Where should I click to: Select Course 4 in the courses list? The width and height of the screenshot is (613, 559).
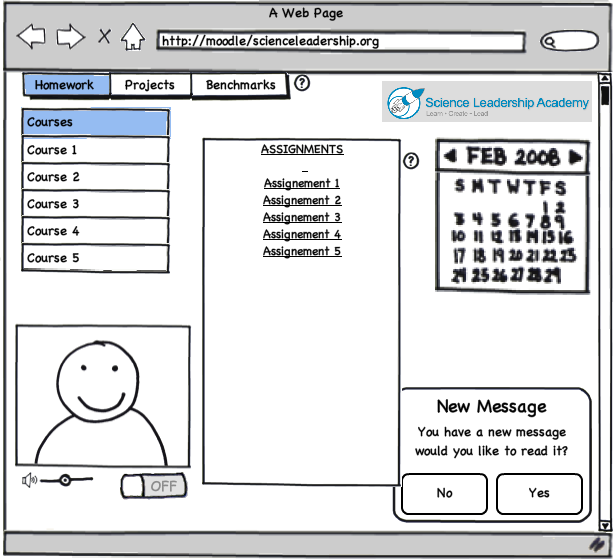95,231
